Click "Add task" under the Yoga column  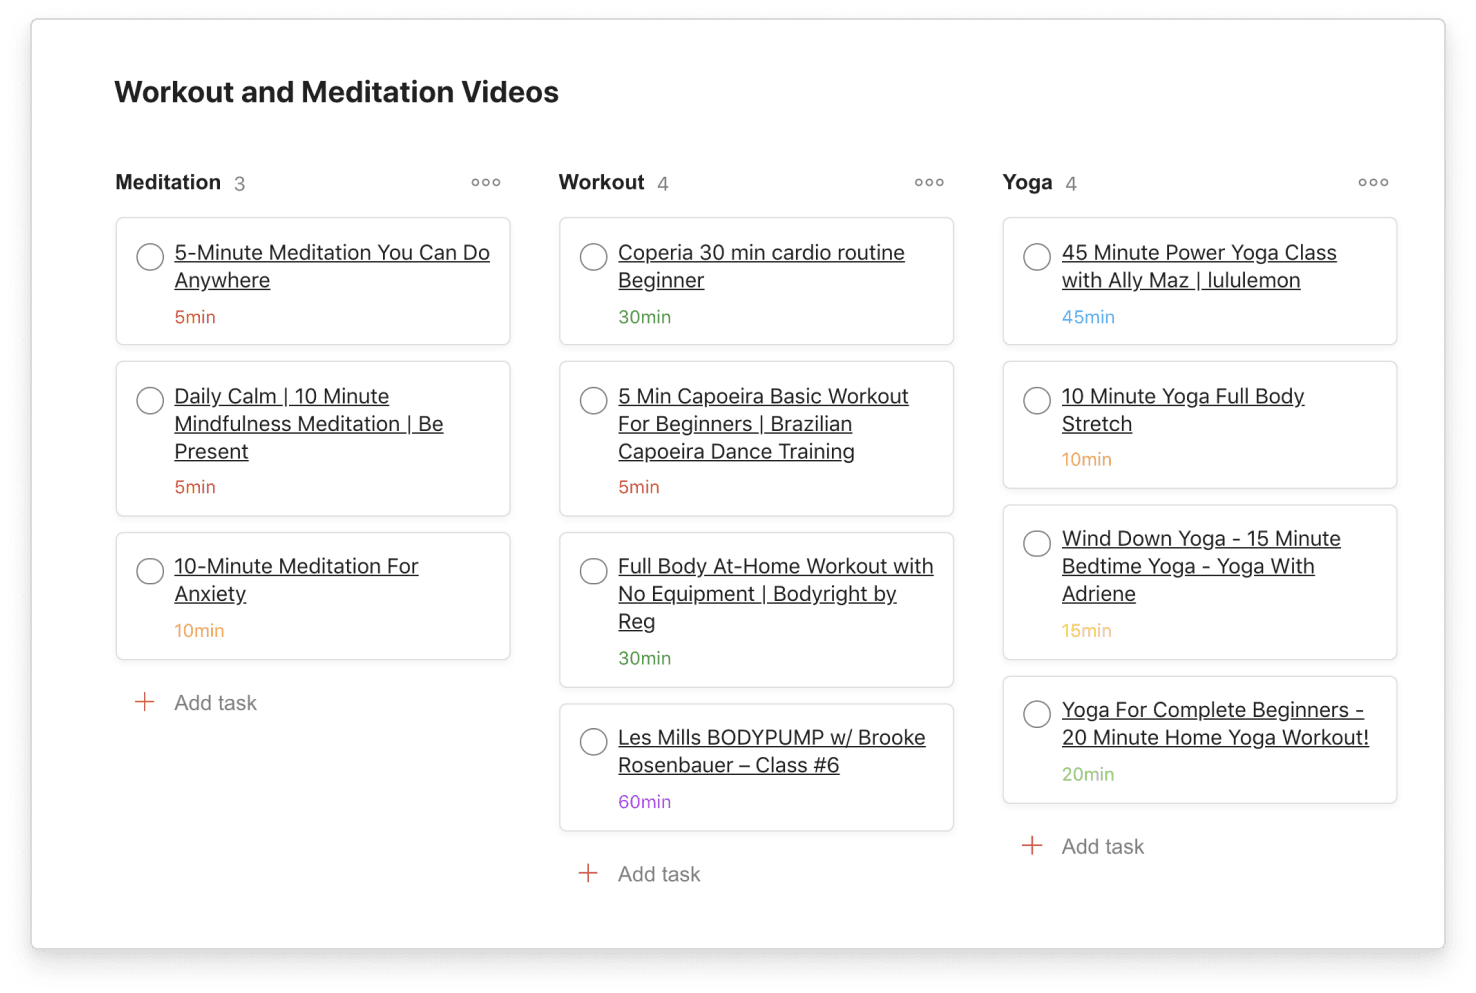coord(1103,845)
